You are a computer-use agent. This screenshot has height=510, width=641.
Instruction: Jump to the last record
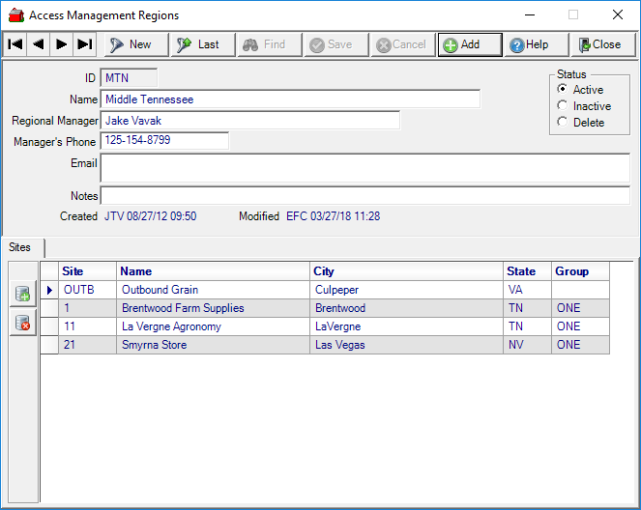(x=85, y=44)
